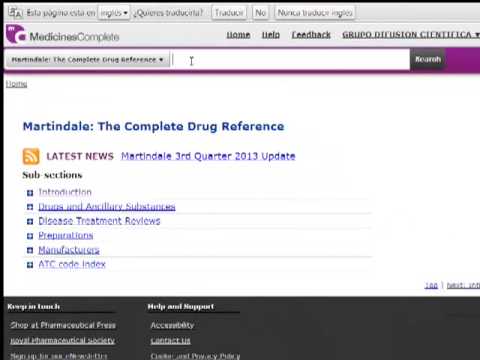Open the newsletter sign-up footer link
This screenshot has width=480, height=360.
click(x=59, y=356)
